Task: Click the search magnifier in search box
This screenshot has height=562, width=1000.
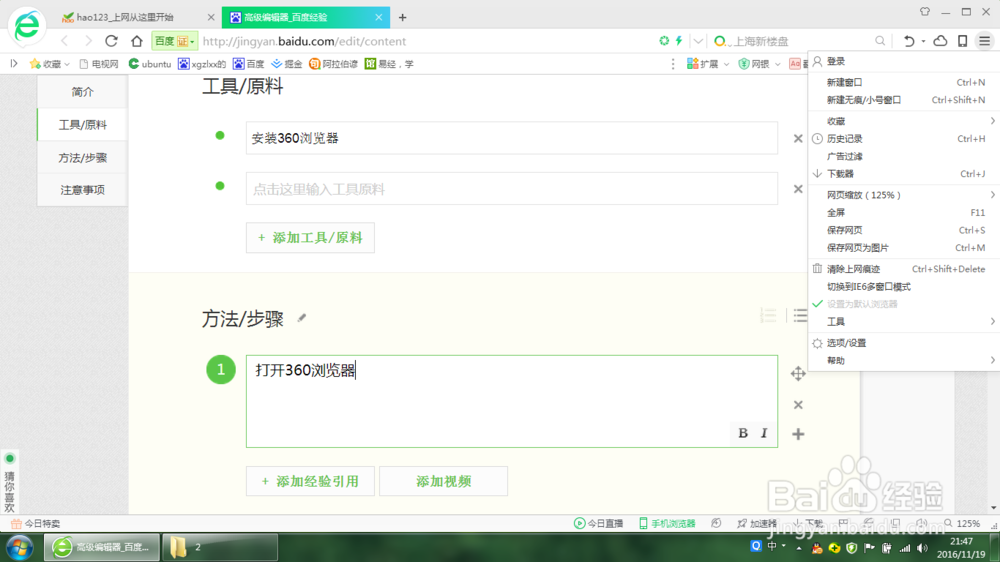Action: tap(880, 41)
